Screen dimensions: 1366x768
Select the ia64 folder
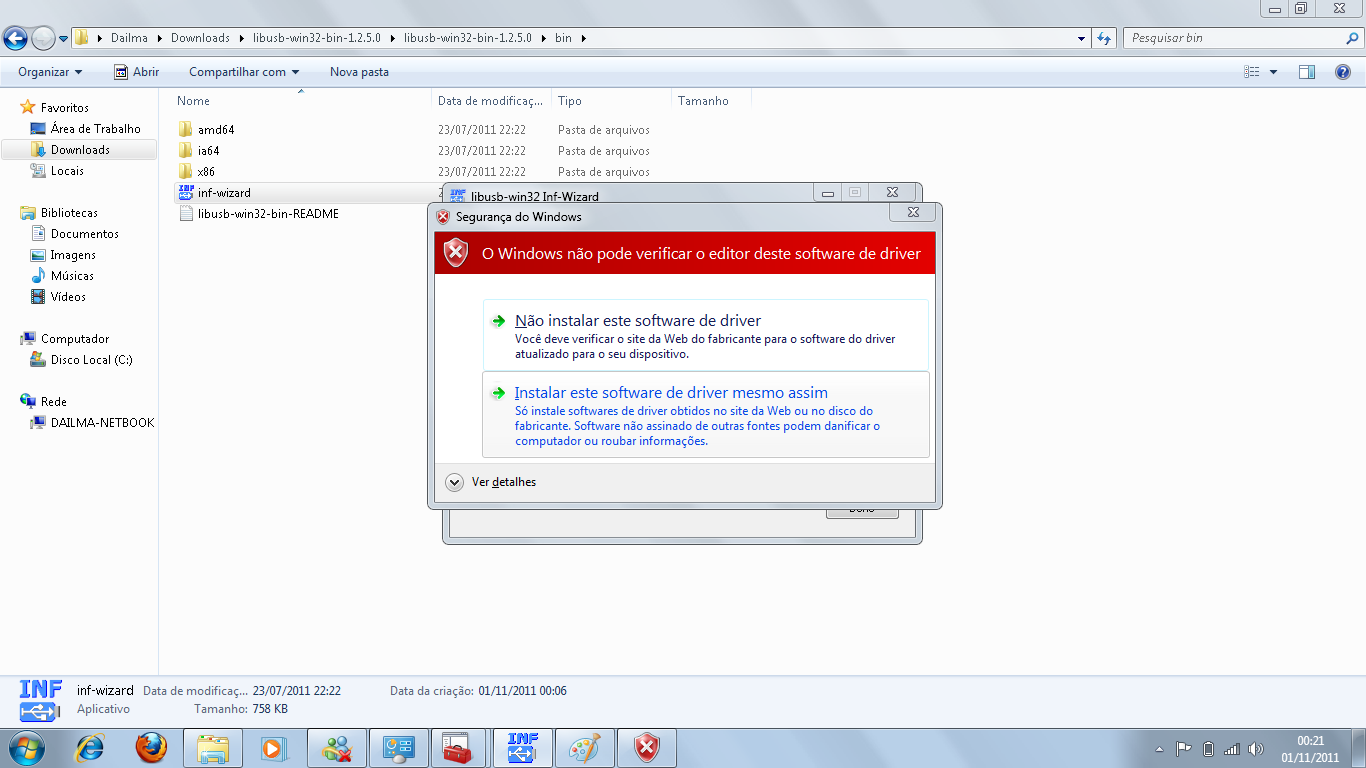coord(208,151)
